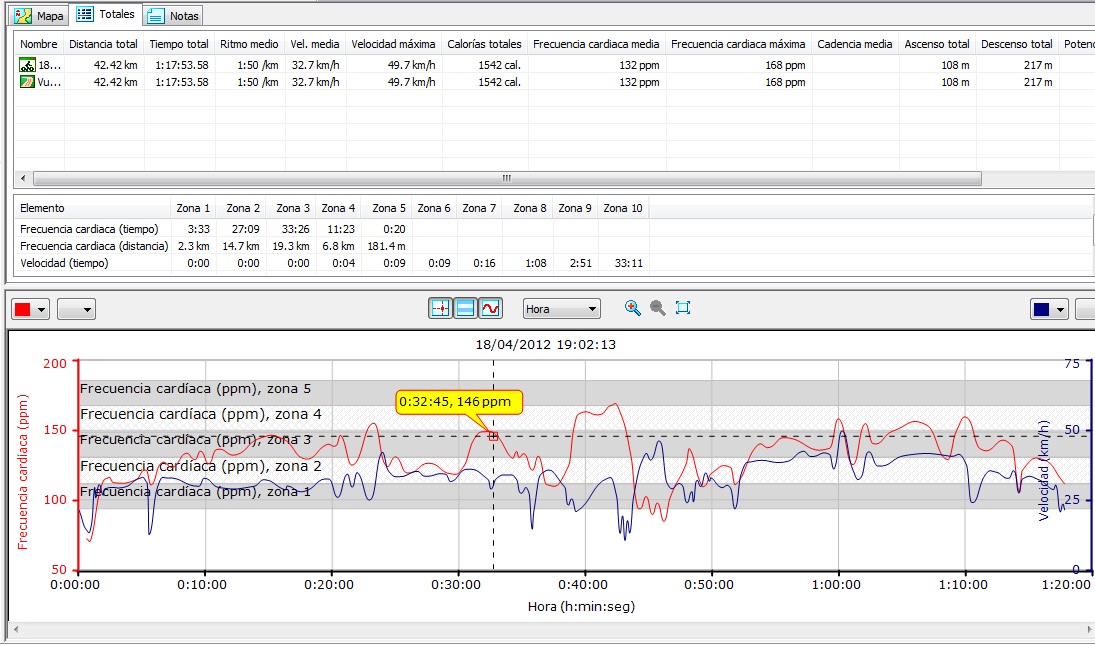Click the zona 5 heart rate band label
The height and width of the screenshot is (645, 1095).
(x=196, y=389)
